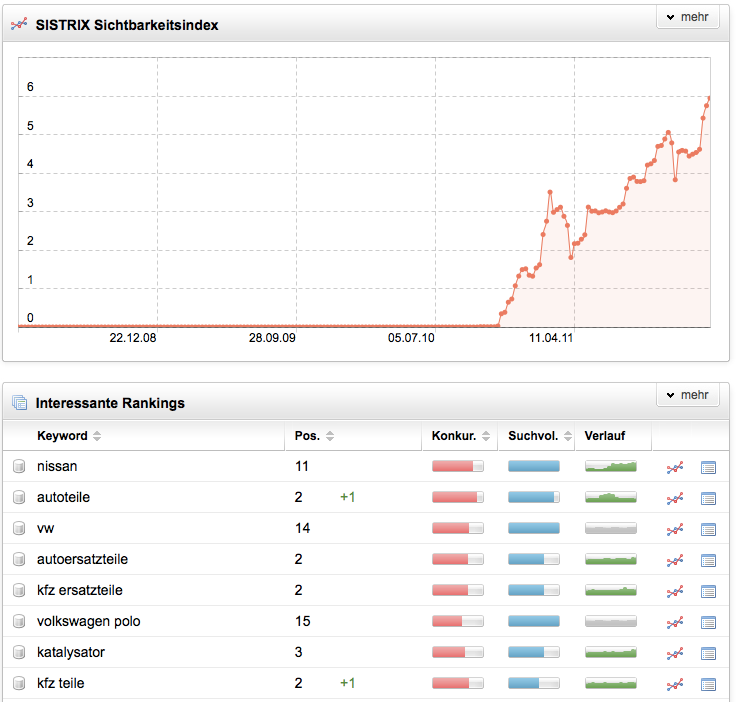Click the latest data point on visibility chart
Screen dimensions: 736x702
[708, 99]
